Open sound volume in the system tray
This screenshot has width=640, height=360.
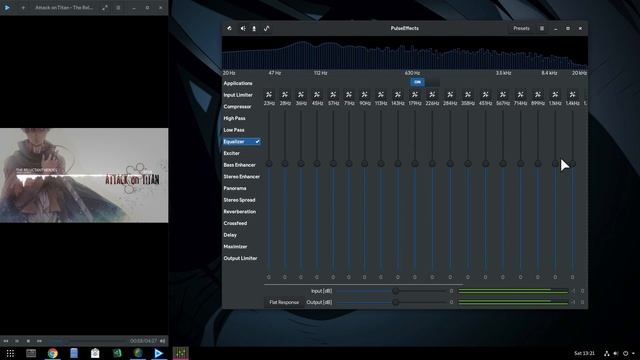point(616,353)
